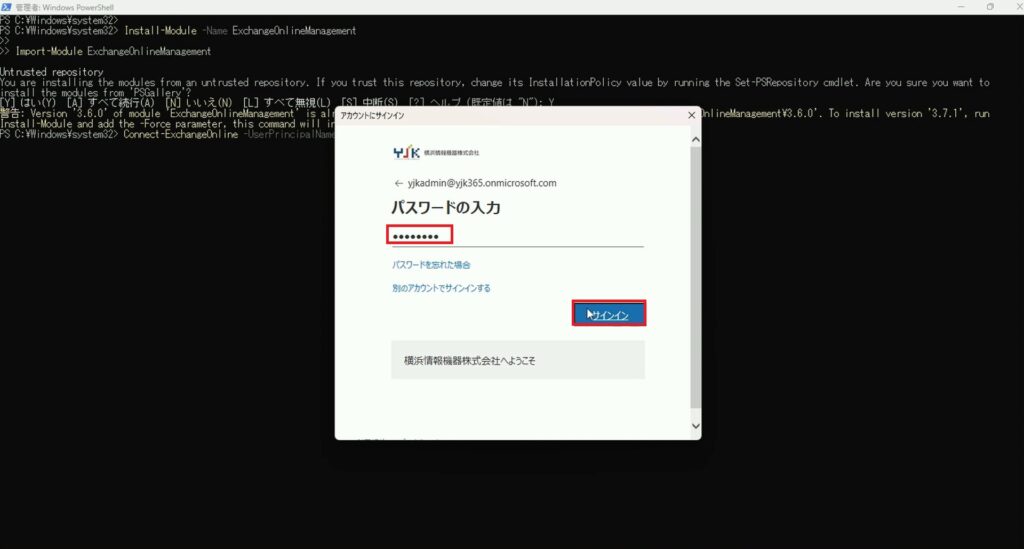This screenshot has width=1024, height=549.
Task: Click 'Install-Module -Name ExchangeOnlineManagement' command line
Action: 240,31
